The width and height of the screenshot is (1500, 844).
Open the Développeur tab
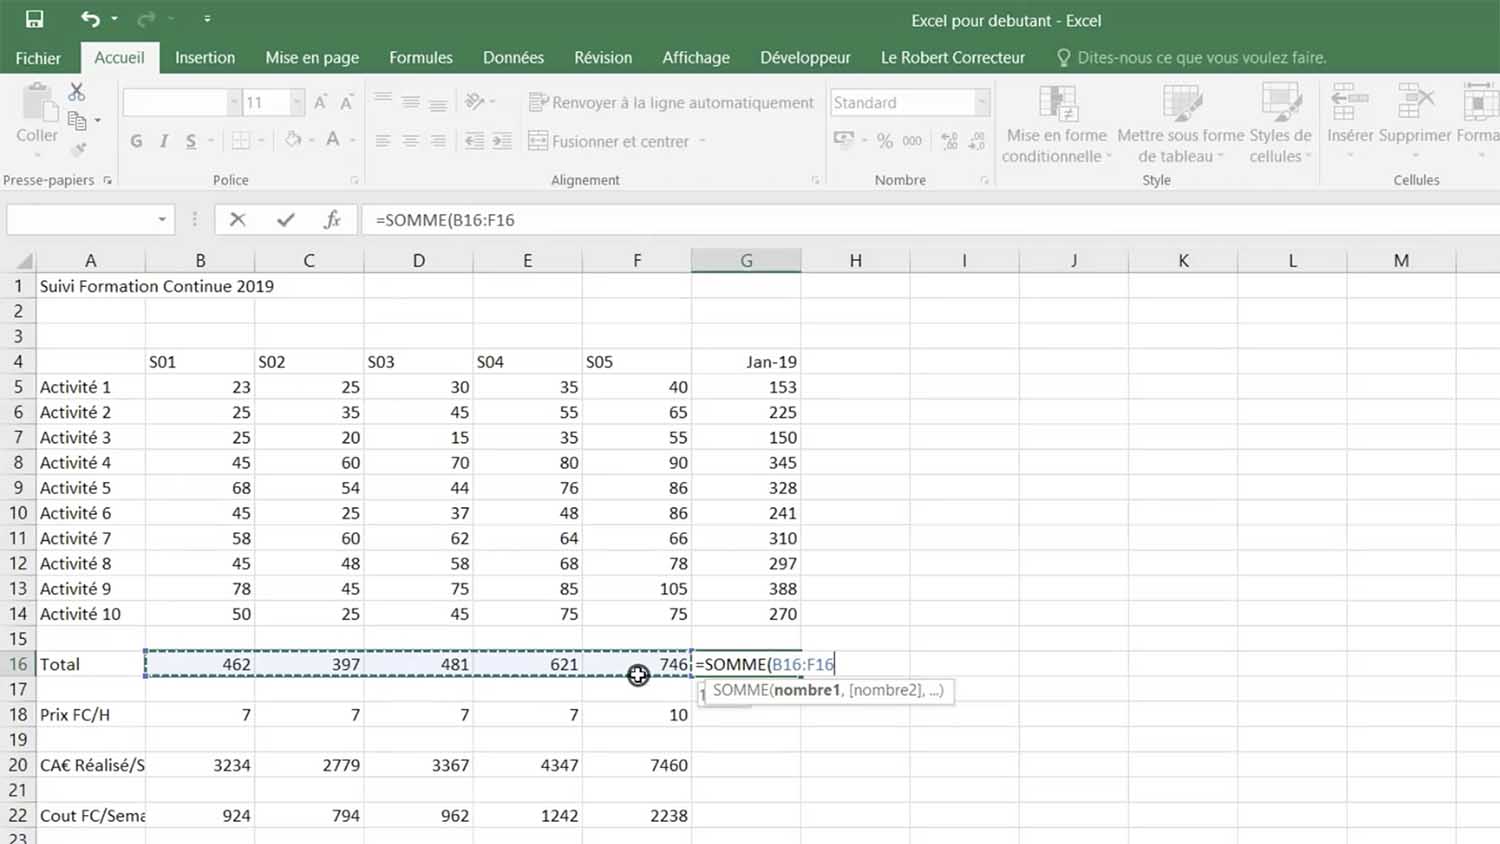805,58
